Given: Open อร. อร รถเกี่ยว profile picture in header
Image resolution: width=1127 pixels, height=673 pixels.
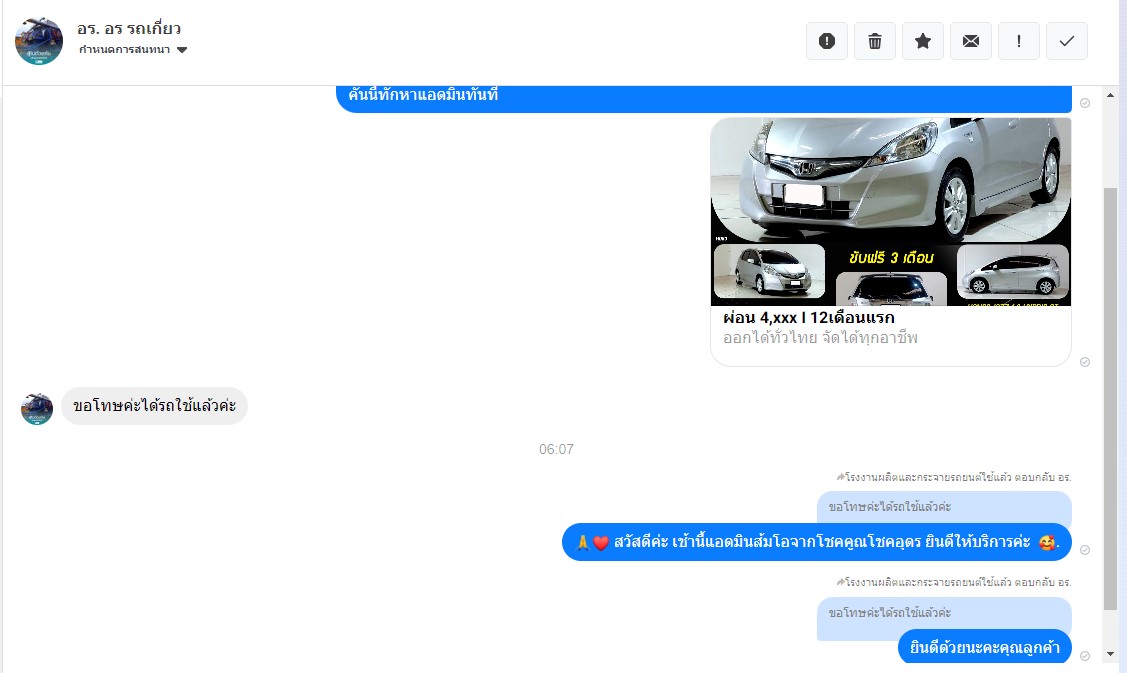Looking at the screenshot, I should tap(39, 41).
